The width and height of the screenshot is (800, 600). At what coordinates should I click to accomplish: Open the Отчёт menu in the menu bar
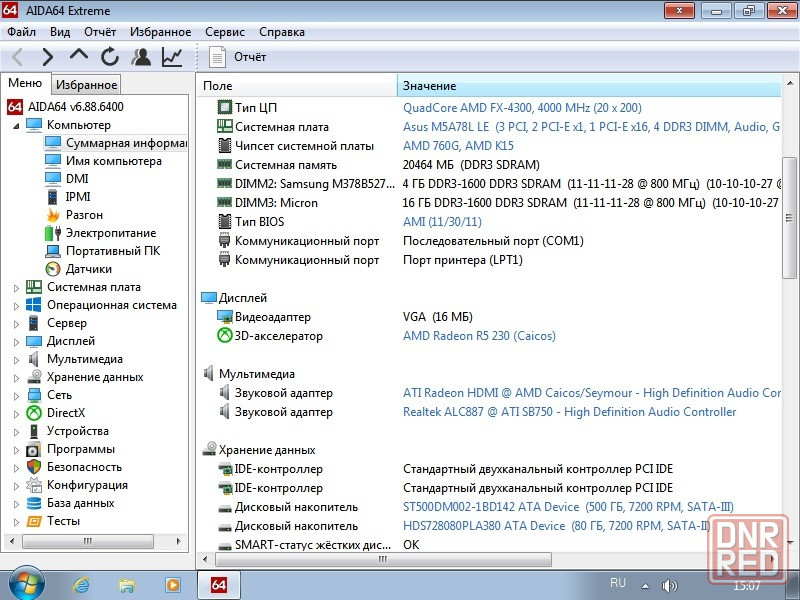click(x=100, y=32)
